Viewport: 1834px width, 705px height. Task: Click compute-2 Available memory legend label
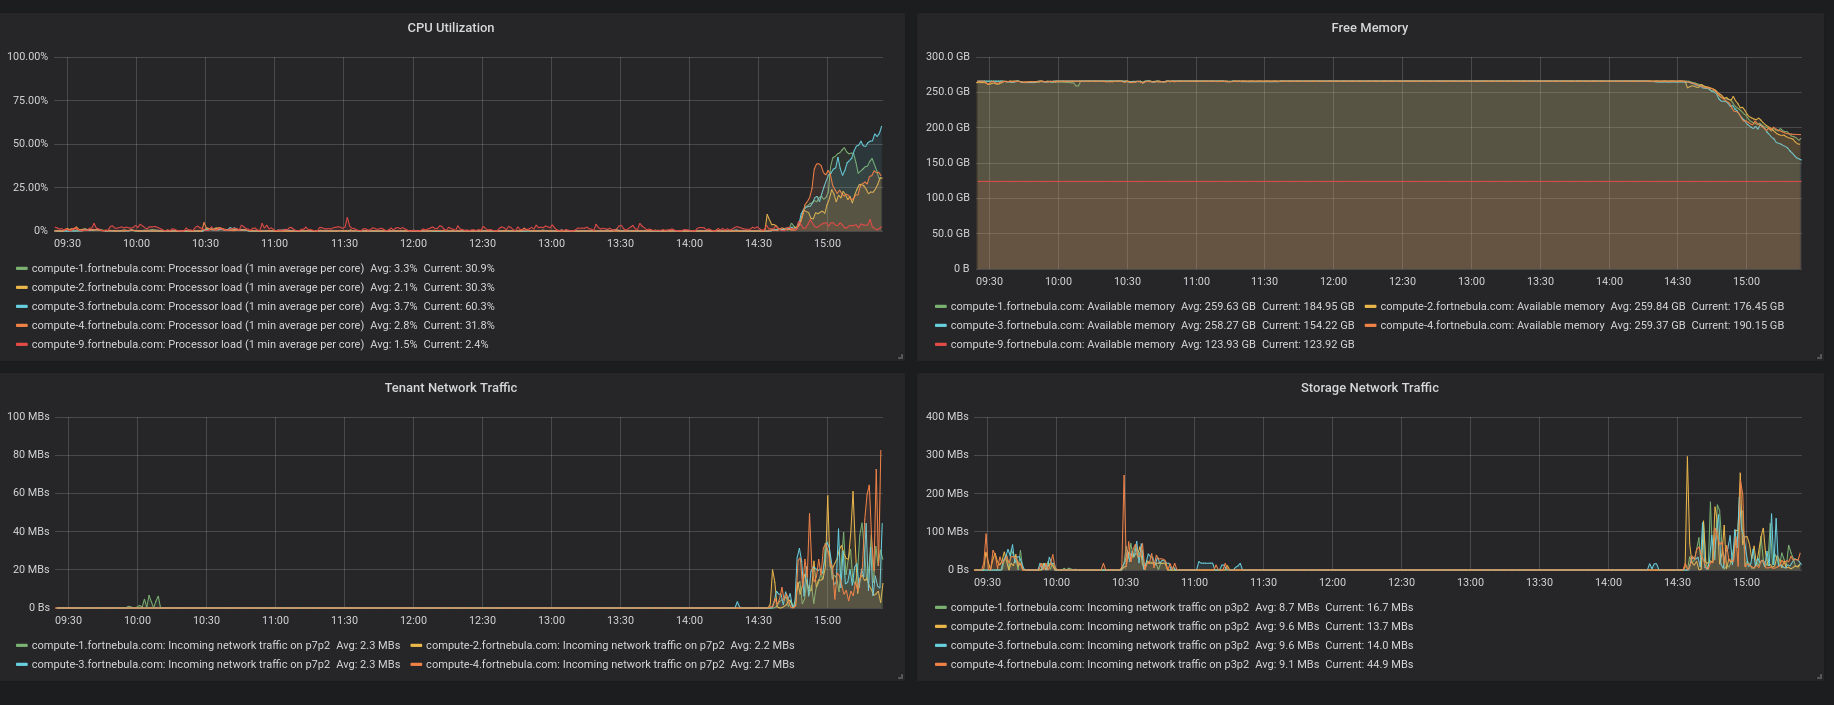tap(1491, 306)
